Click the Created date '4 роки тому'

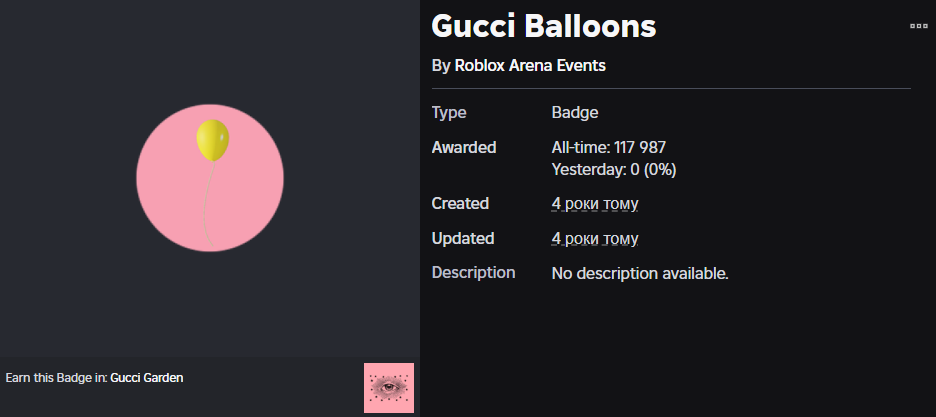click(594, 204)
